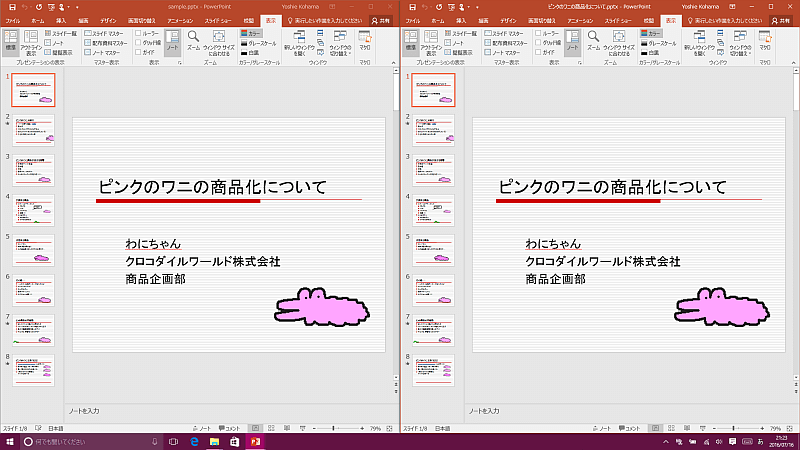
Task: Click Redo icon in sample.pptx window
Action: 39,7
